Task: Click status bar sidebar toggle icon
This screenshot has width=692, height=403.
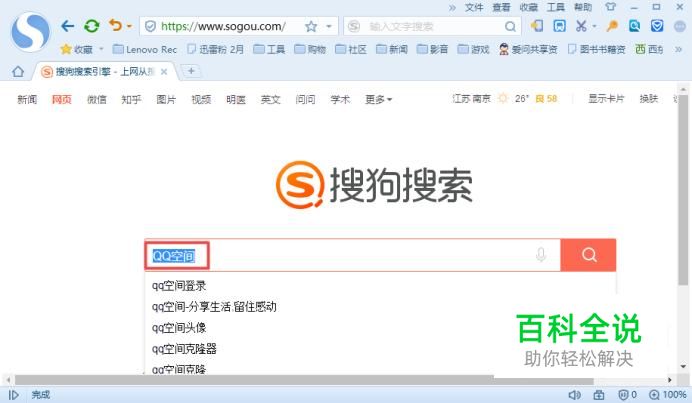Action: (14, 395)
